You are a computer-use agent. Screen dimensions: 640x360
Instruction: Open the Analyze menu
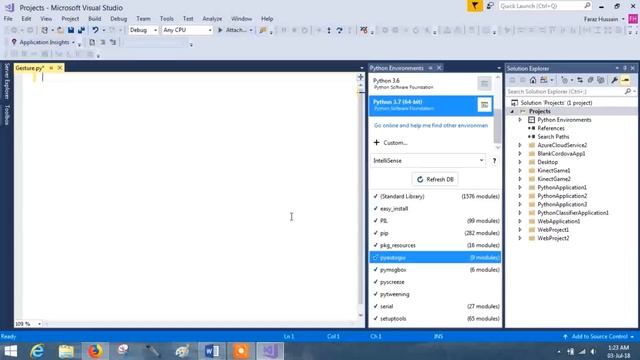tap(212, 19)
